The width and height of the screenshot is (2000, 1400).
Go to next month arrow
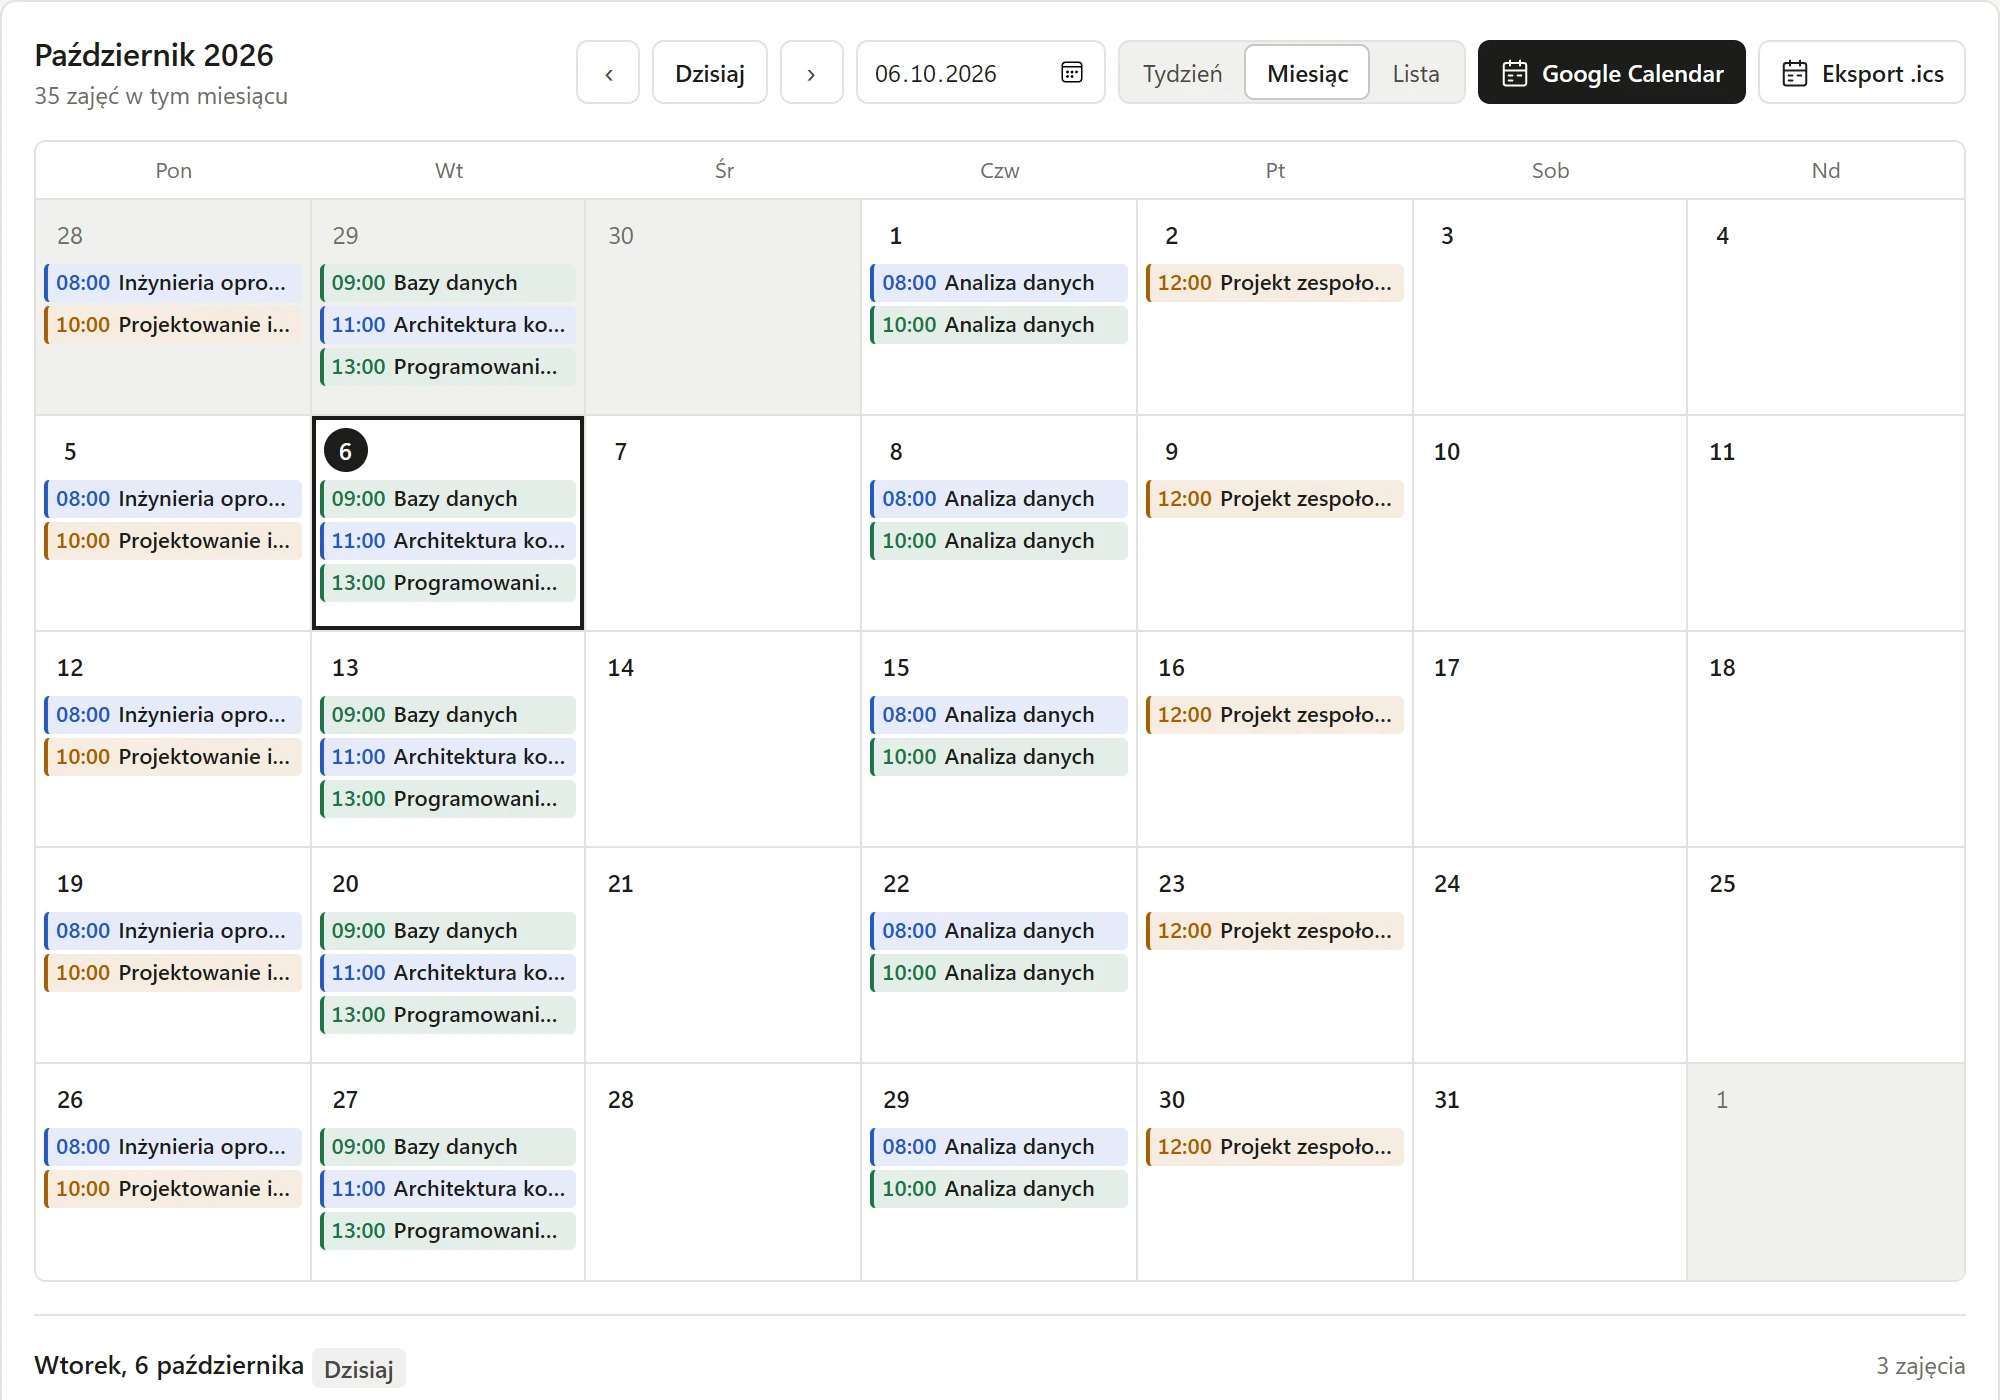point(811,73)
